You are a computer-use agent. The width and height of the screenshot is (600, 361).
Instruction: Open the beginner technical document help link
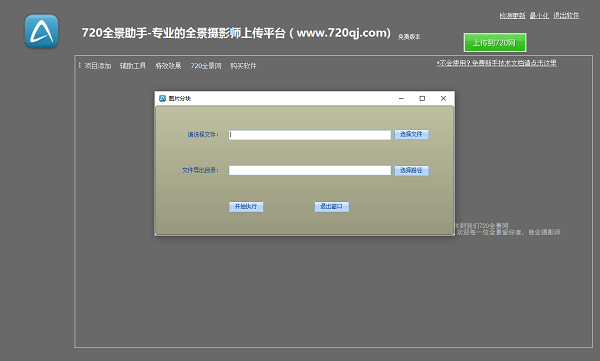tap(497, 63)
